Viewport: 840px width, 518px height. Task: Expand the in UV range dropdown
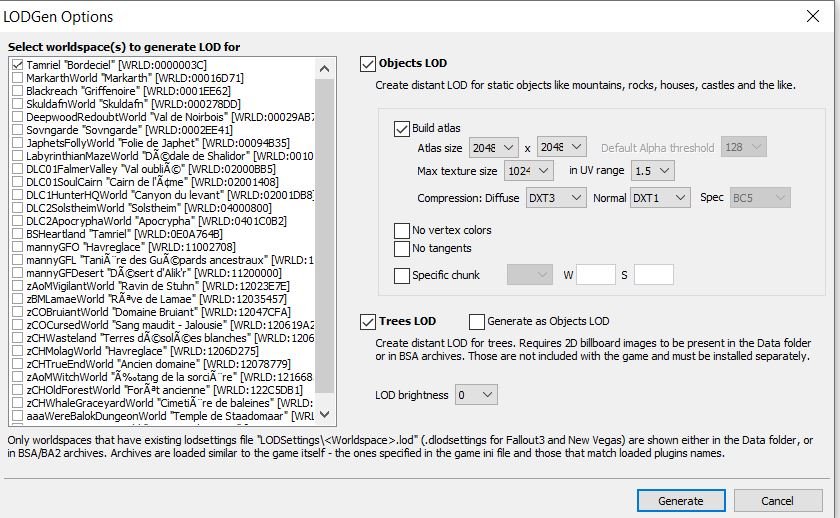(652, 171)
